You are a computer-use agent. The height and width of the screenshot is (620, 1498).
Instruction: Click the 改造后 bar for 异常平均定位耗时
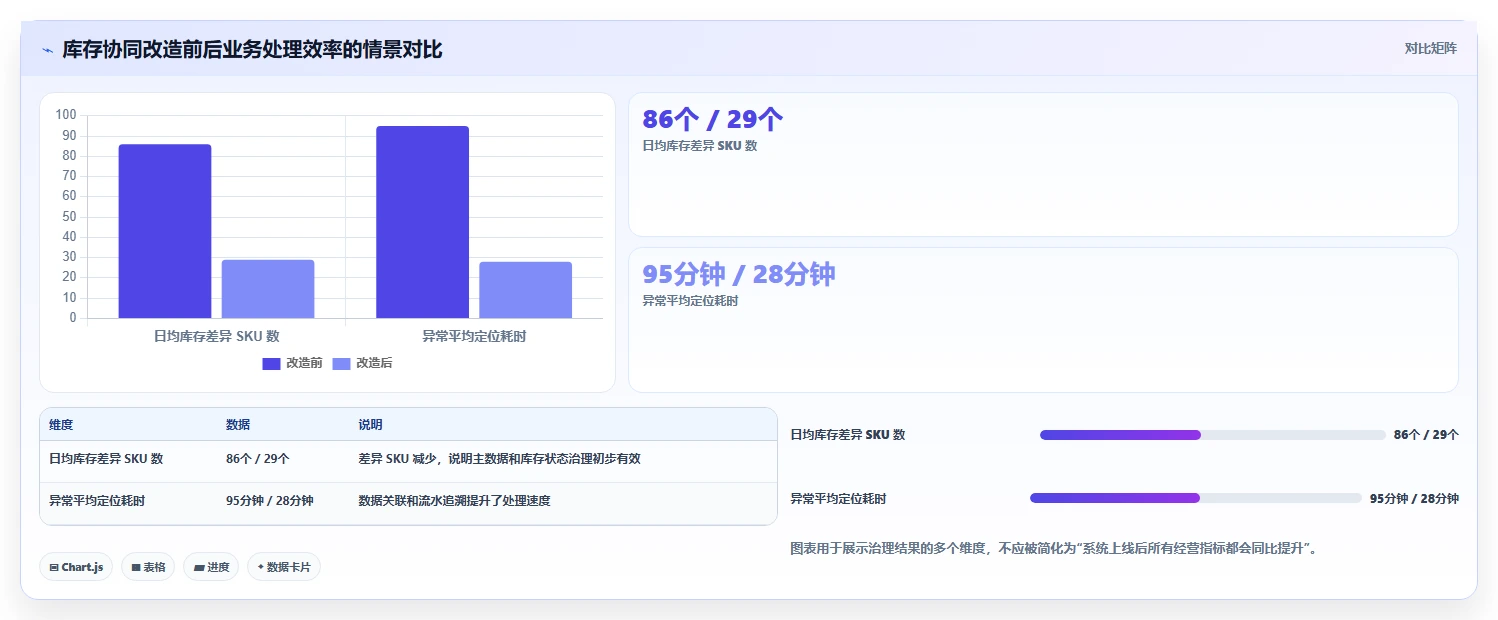pyautogui.click(x=525, y=290)
